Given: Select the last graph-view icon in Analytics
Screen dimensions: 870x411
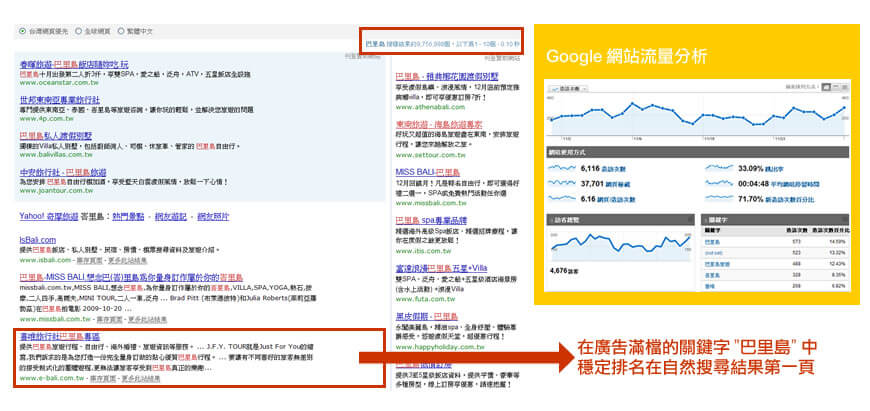Looking at the screenshot, I should point(845,87).
